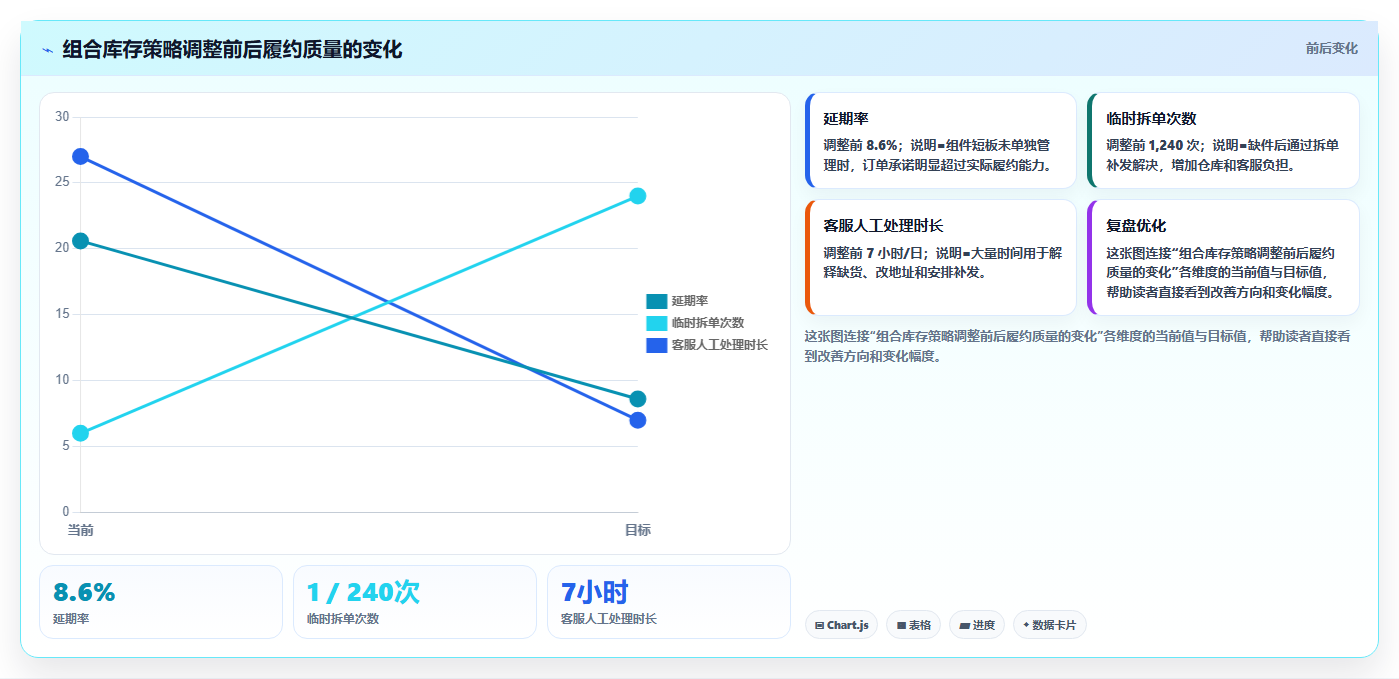
Task: Select the 进度 tag
Action: (x=977, y=625)
